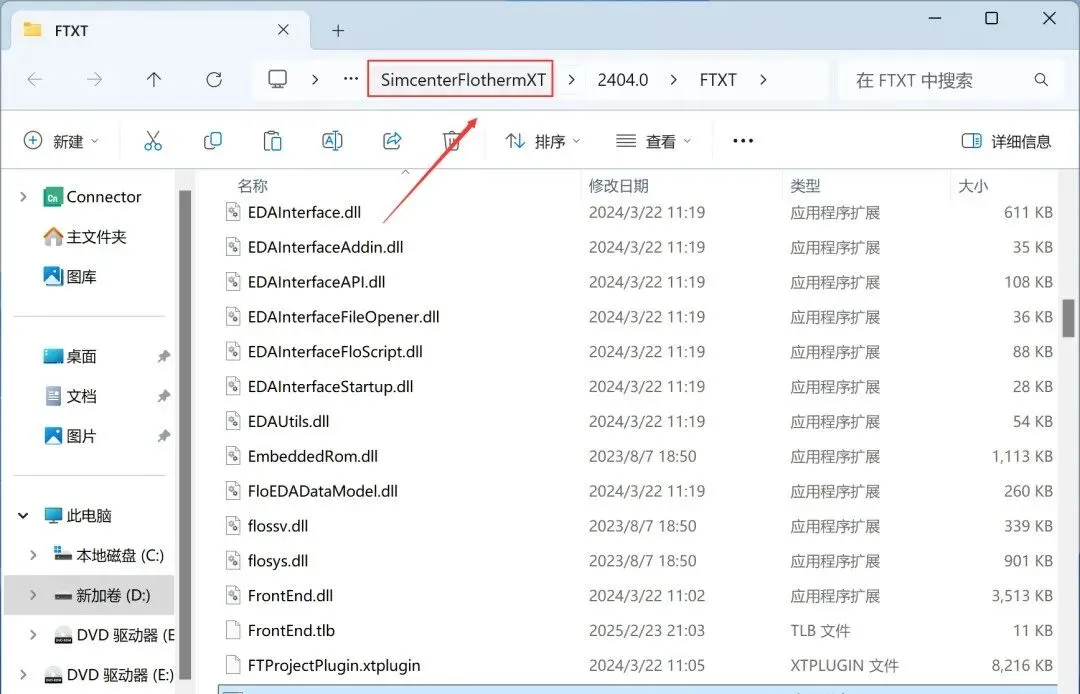Sort by the 大小 column header
This screenshot has height=694, width=1080.
(x=973, y=185)
